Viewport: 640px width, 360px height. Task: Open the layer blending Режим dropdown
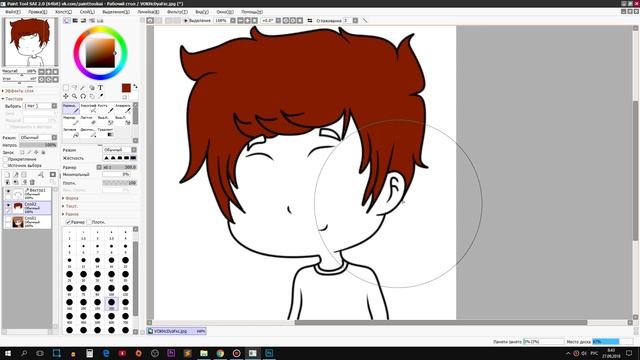point(38,138)
